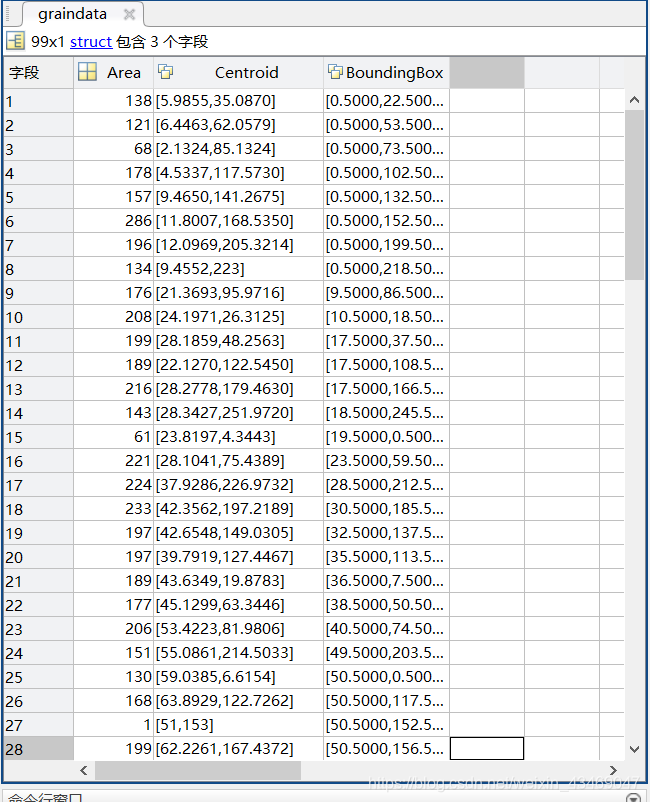Expand the command window panel menu

point(632,797)
